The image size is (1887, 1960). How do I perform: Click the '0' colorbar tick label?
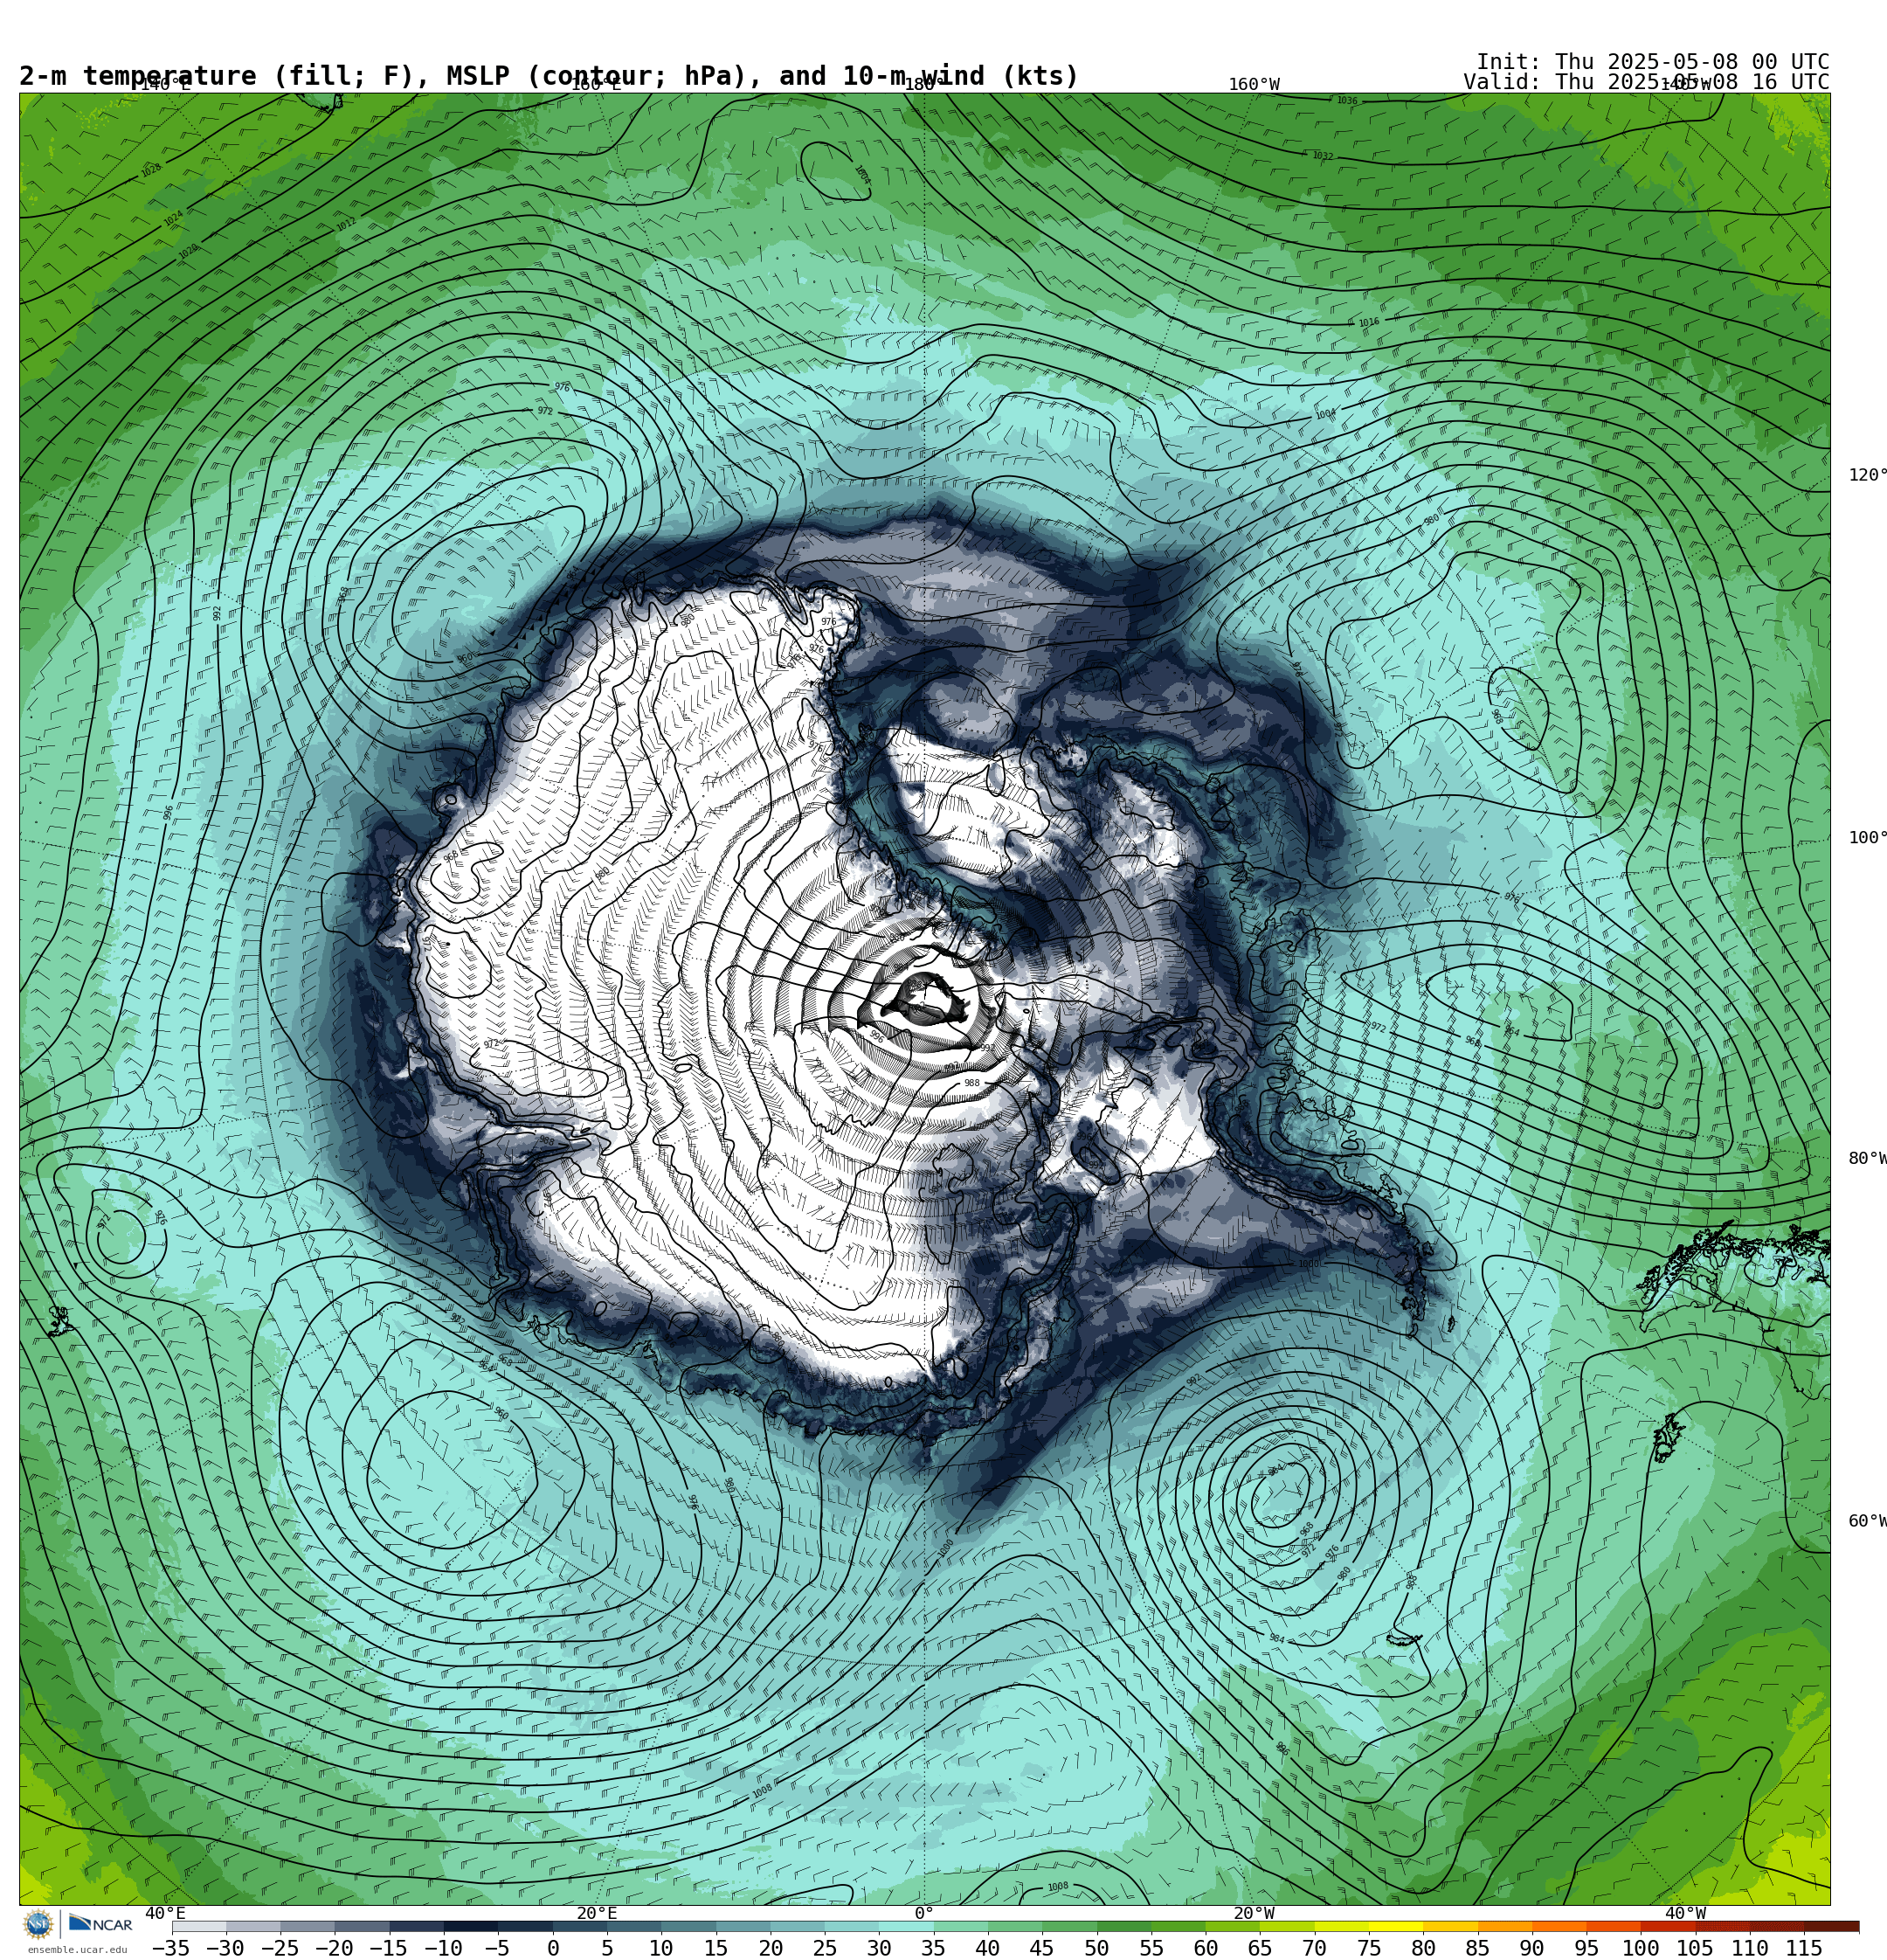pyautogui.click(x=552, y=1948)
